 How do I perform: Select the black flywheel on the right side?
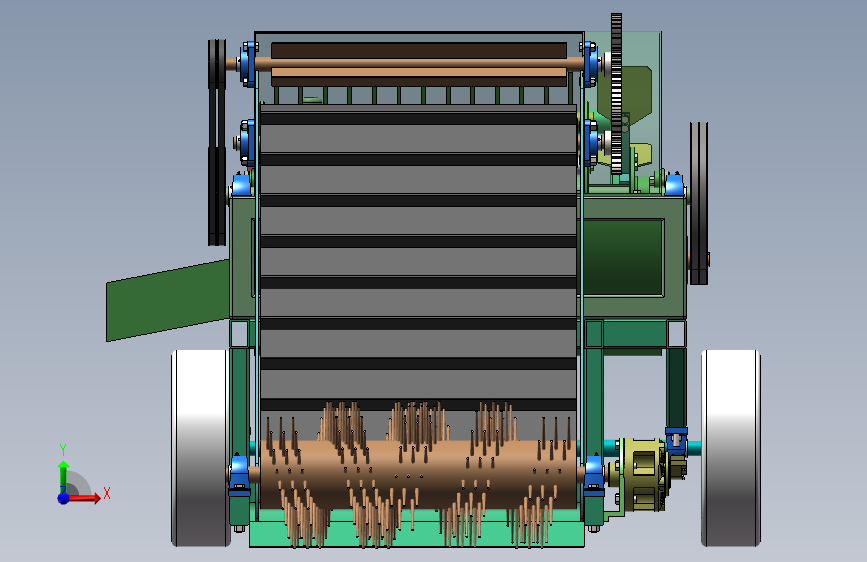tap(699, 203)
